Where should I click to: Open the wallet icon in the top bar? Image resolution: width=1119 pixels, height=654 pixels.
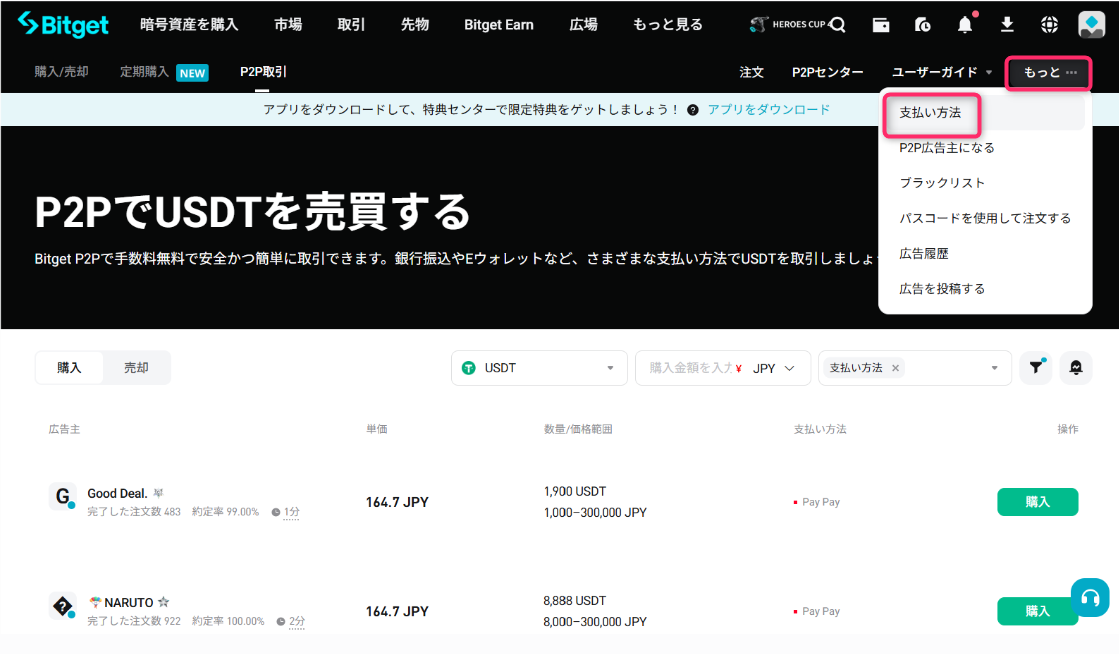point(880,24)
